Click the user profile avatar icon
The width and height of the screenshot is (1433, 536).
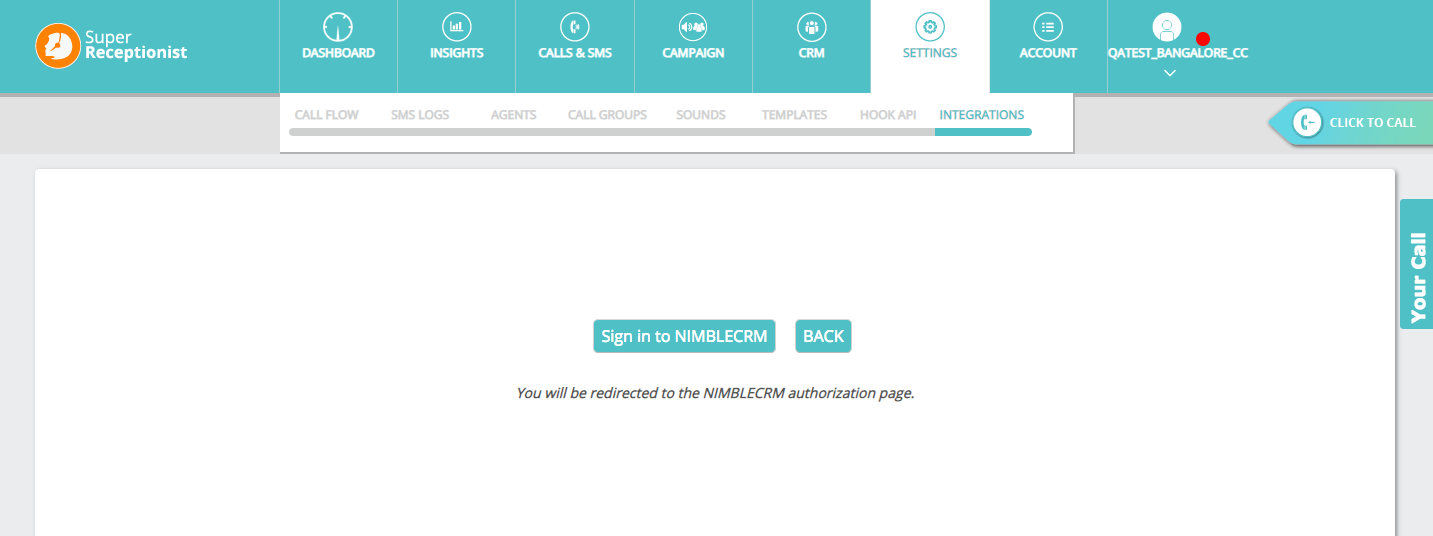point(1167,27)
